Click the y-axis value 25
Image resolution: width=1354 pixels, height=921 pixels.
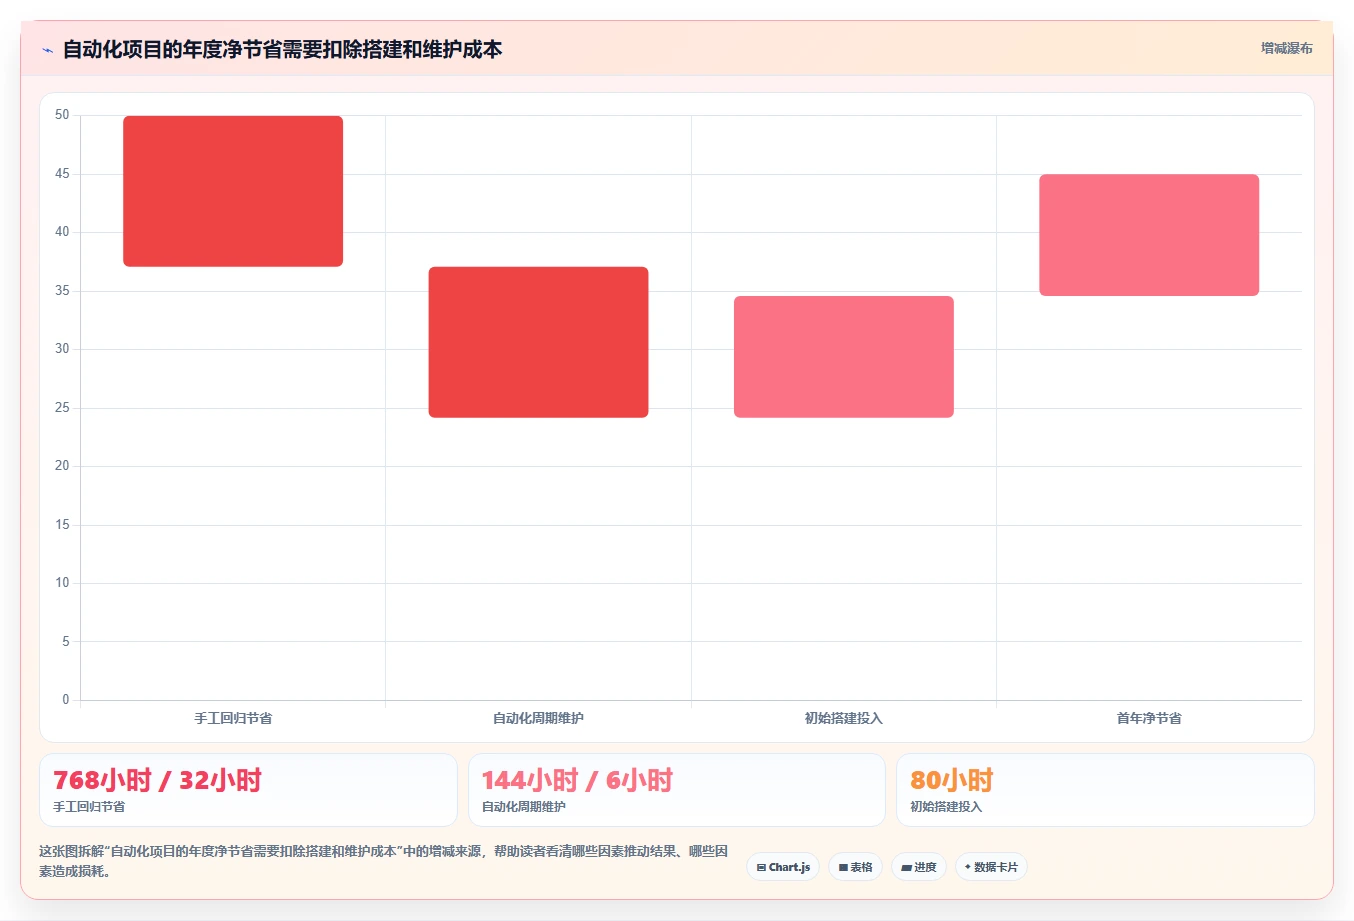62,408
